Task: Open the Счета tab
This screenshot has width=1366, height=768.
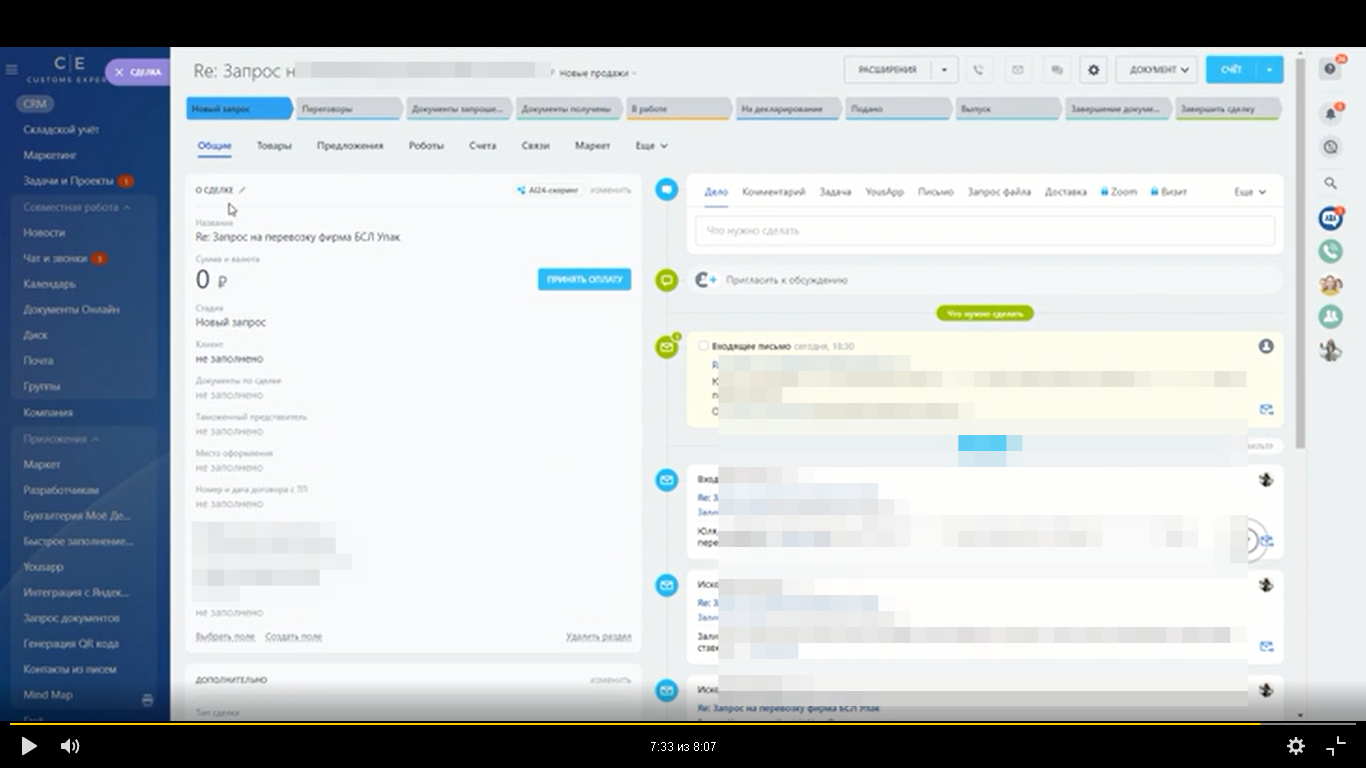Action: click(482, 146)
